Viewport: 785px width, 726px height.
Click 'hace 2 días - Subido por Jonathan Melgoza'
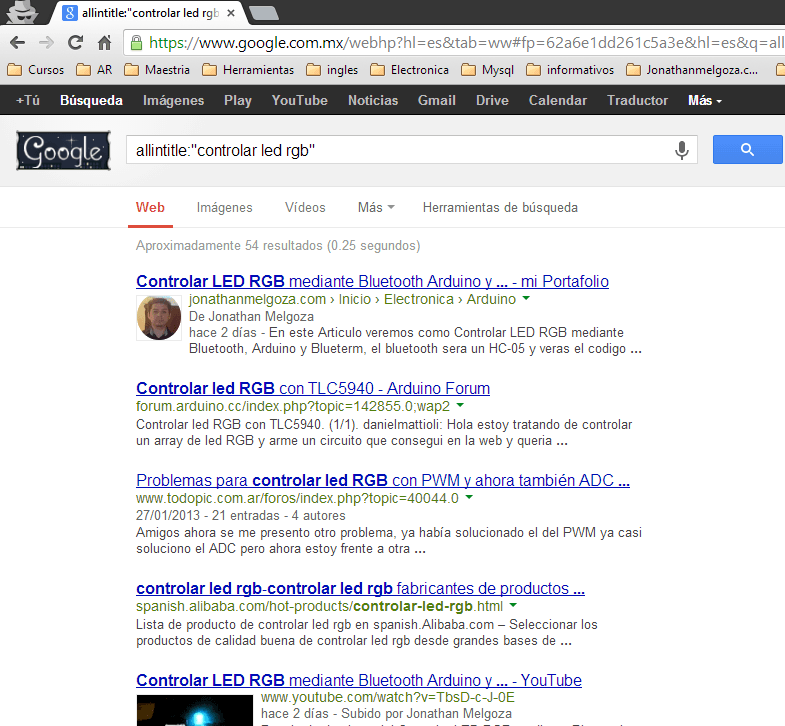[x=386, y=713]
